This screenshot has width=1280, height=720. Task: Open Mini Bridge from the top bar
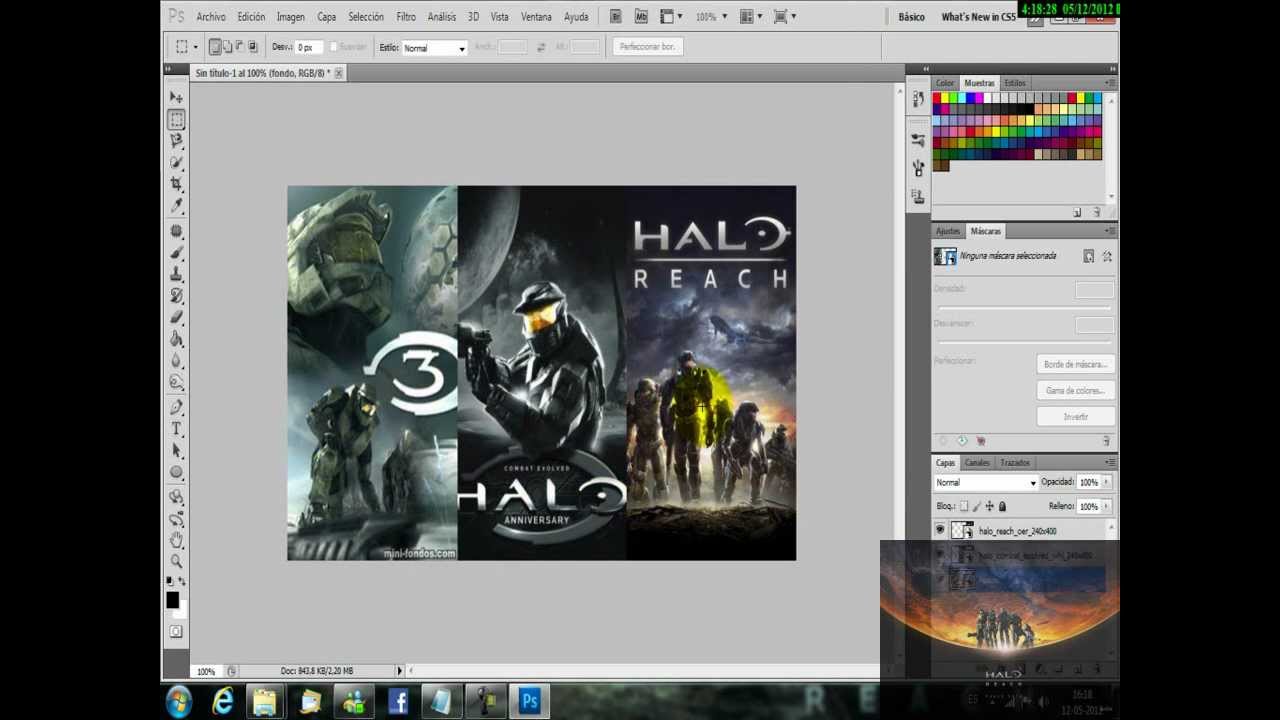[x=641, y=17]
